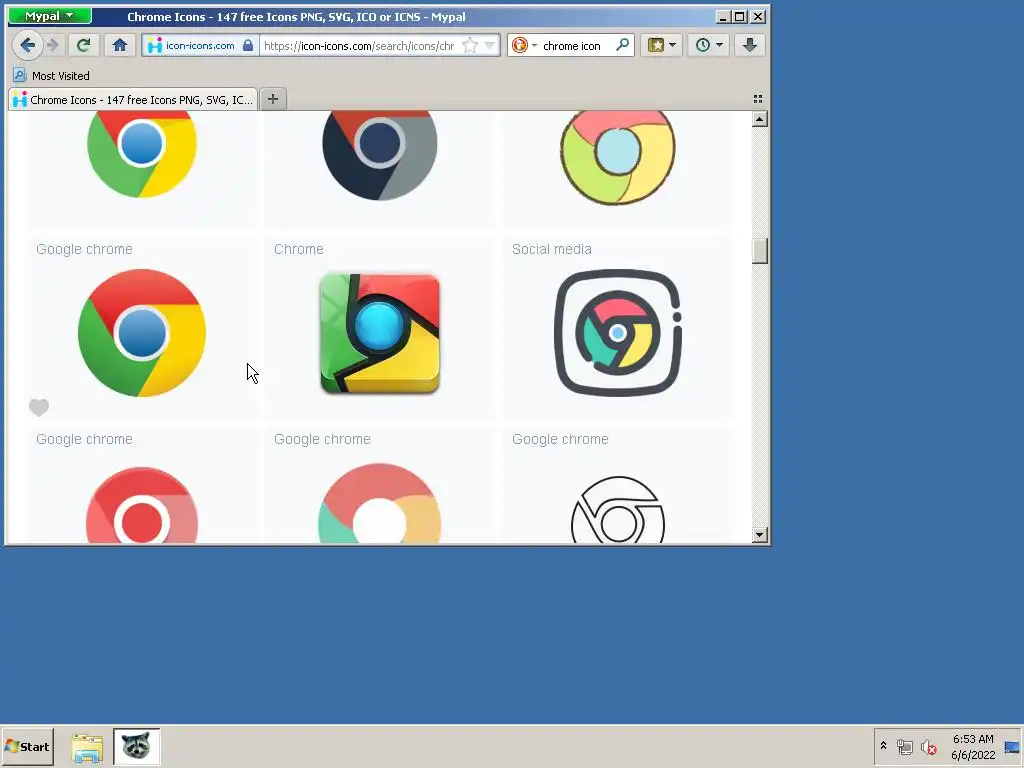Open the bookmarks menu toolbar button
The height and width of the screenshot is (768, 1024).
[x=656, y=45]
